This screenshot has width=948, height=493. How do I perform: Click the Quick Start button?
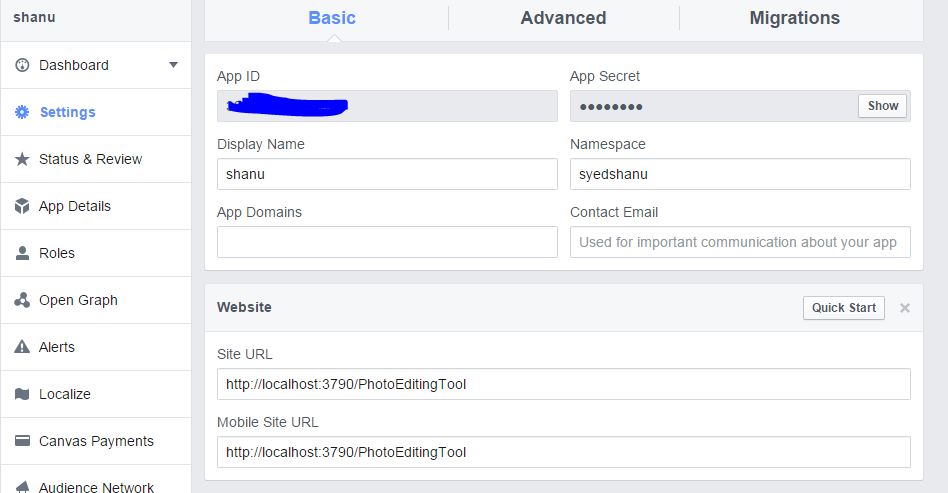tap(843, 308)
